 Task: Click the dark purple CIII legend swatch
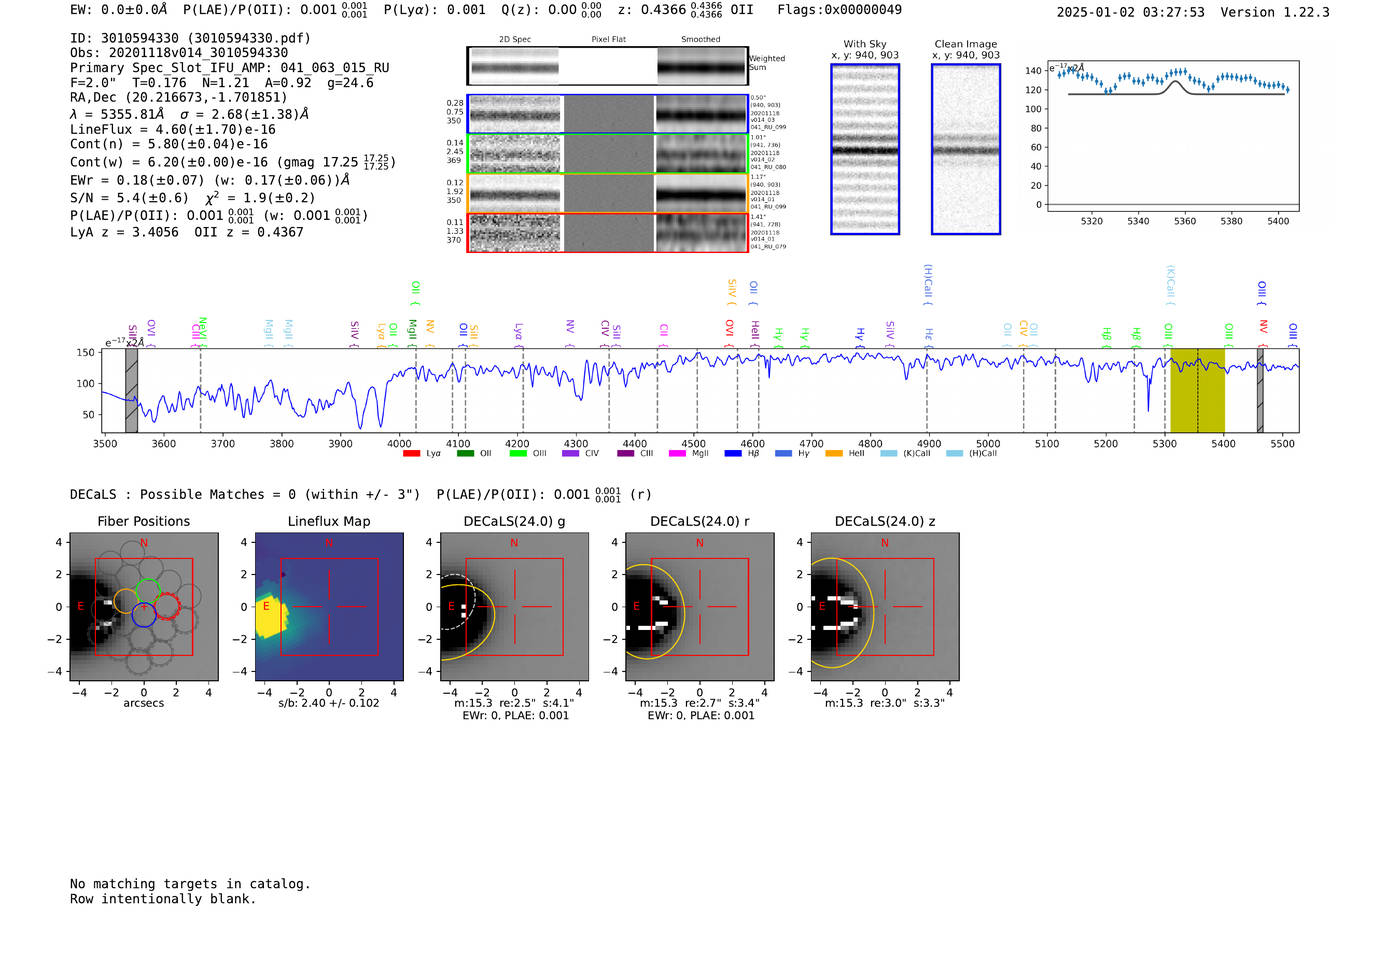(x=626, y=454)
